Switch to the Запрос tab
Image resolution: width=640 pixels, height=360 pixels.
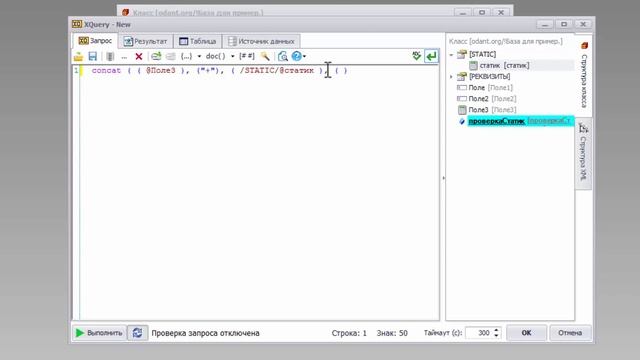95,41
